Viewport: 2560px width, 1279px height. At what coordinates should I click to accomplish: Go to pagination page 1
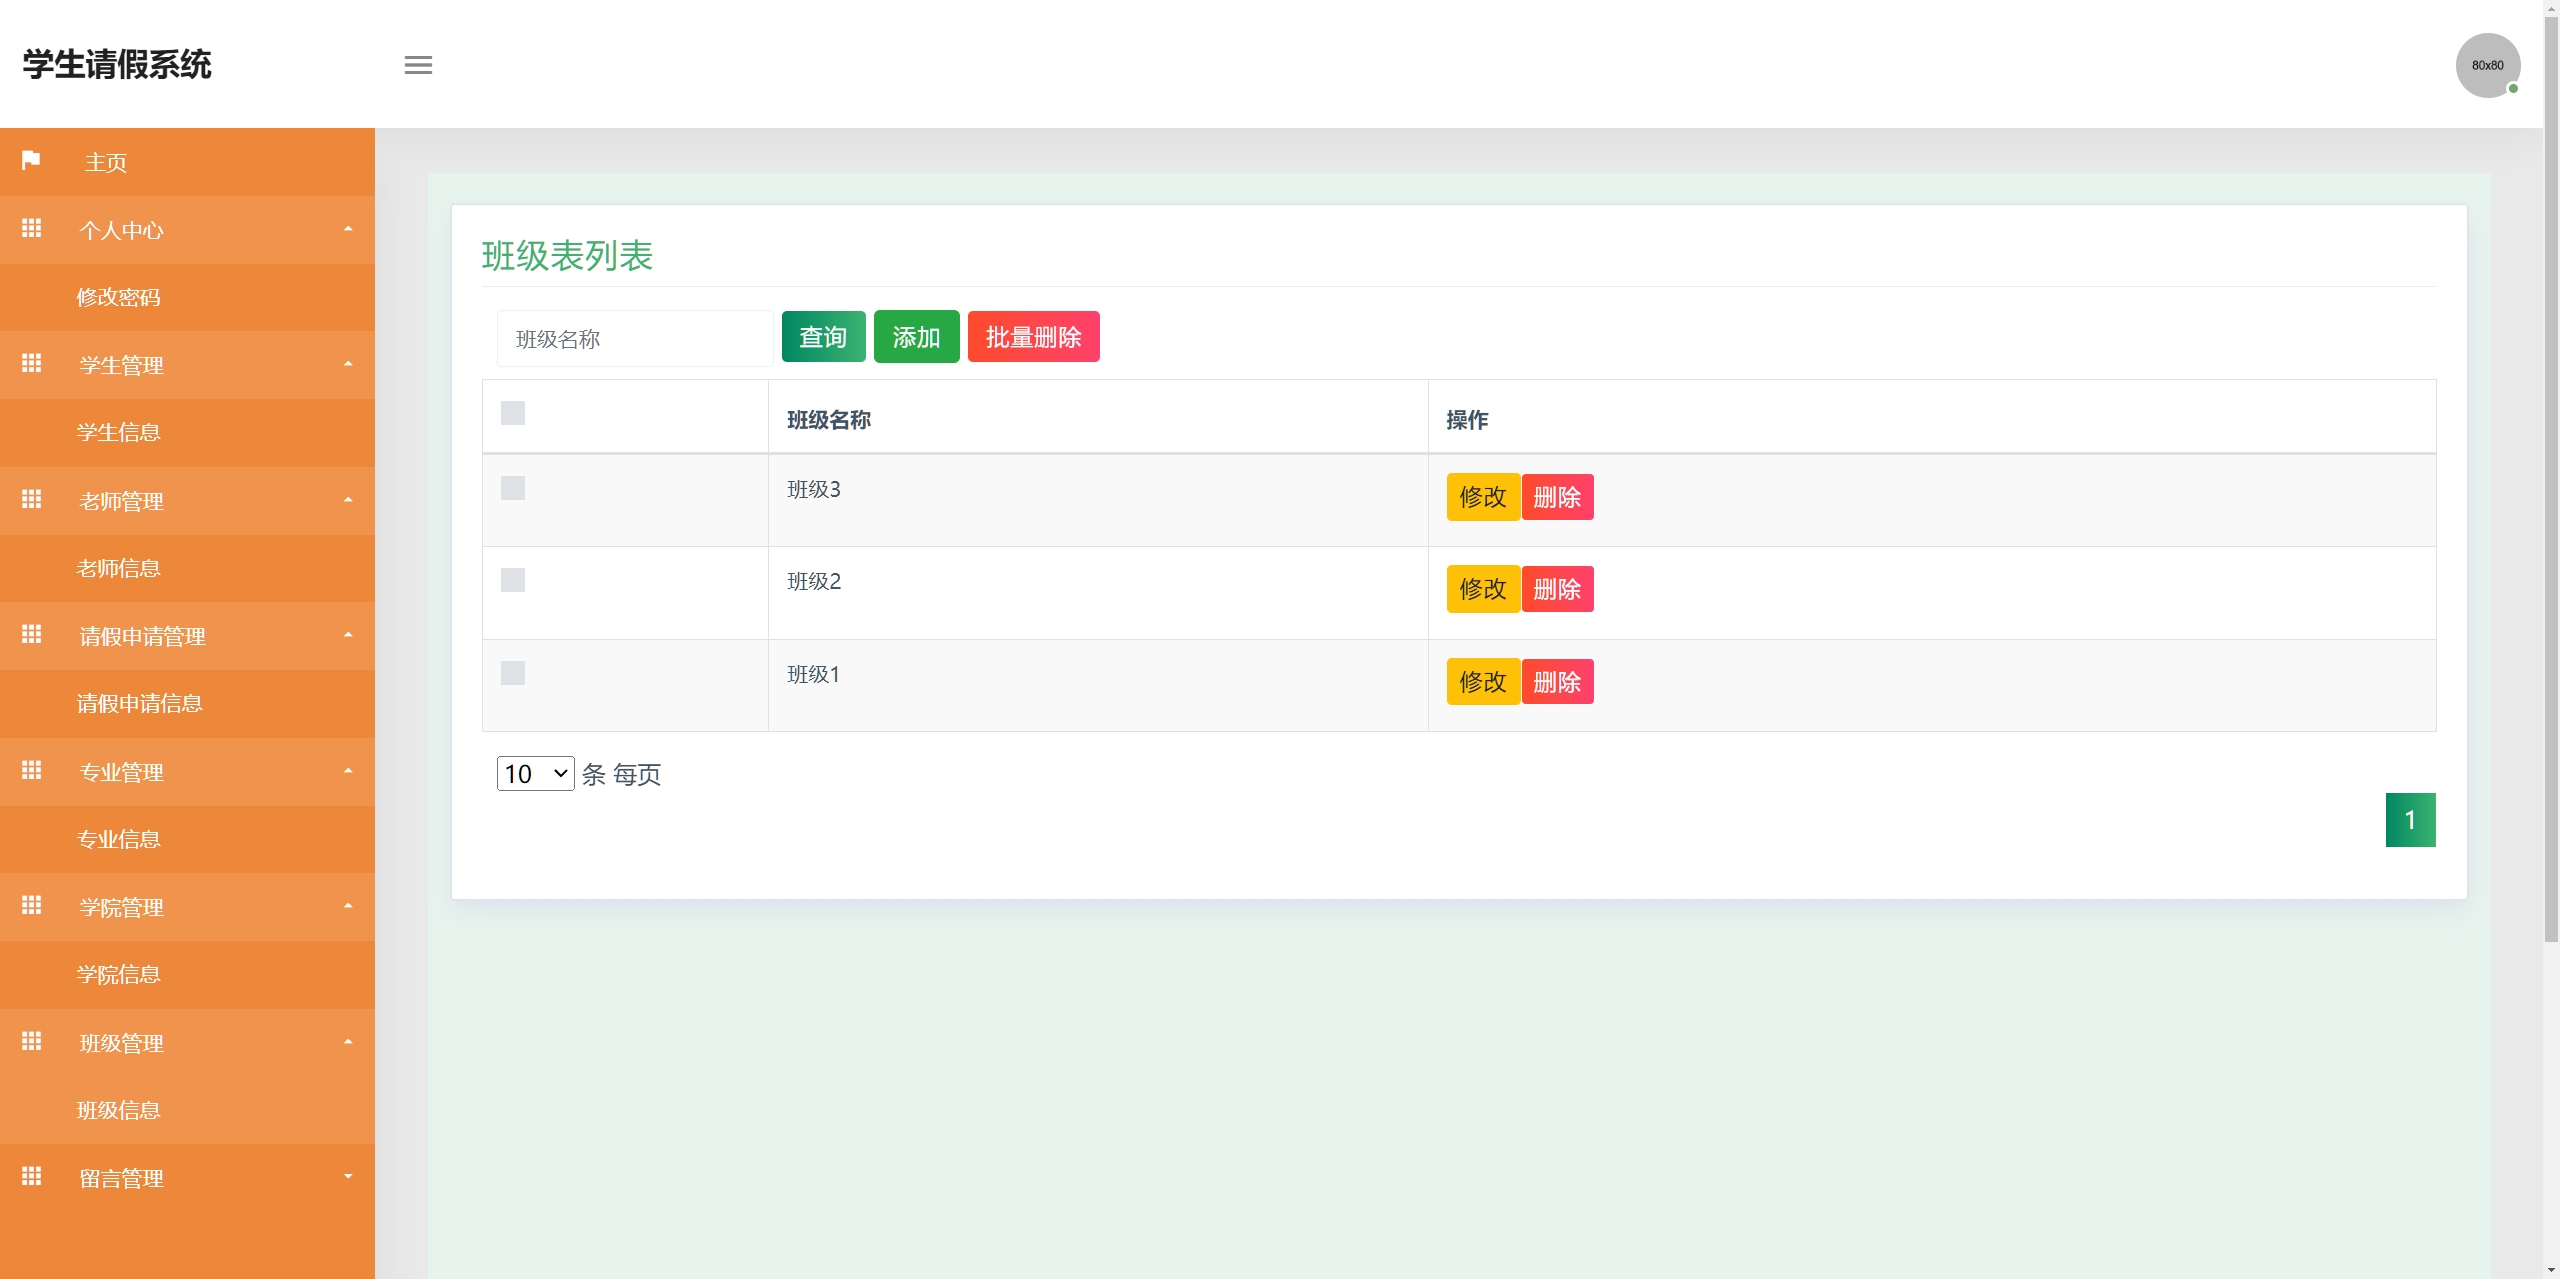click(x=2410, y=820)
